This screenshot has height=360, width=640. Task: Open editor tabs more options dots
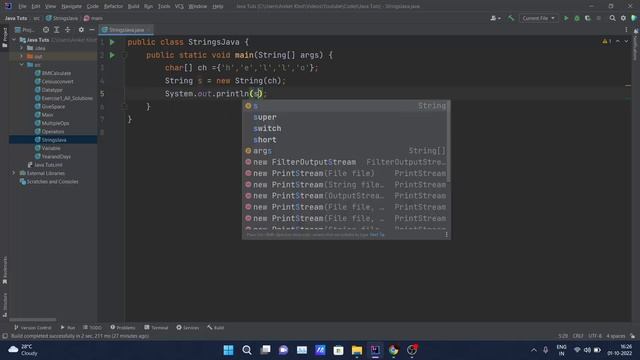pos(626,30)
